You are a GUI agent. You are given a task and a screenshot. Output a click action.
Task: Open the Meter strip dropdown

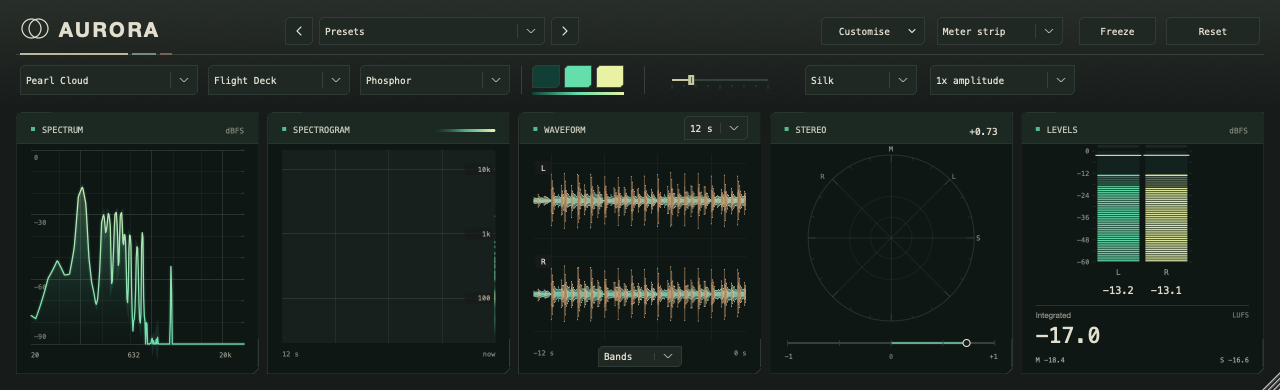click(x=999, y=31)
